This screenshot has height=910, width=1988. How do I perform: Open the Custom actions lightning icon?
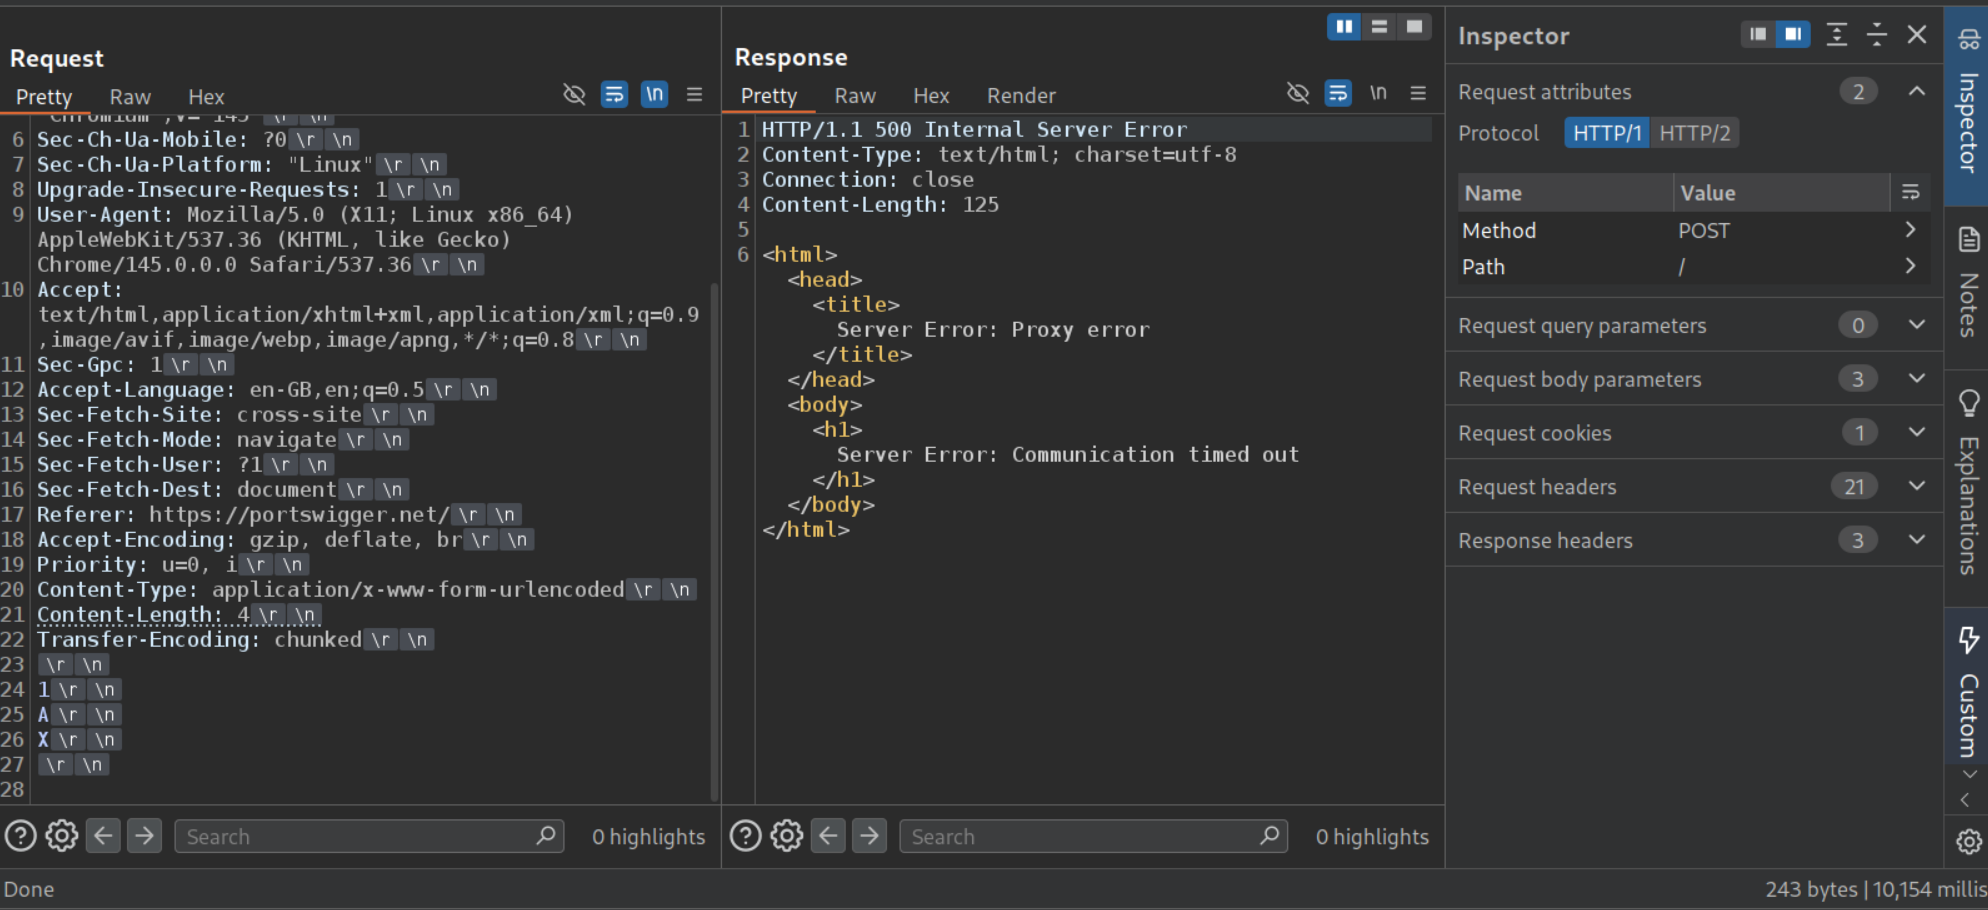(x=1968, y=640)
